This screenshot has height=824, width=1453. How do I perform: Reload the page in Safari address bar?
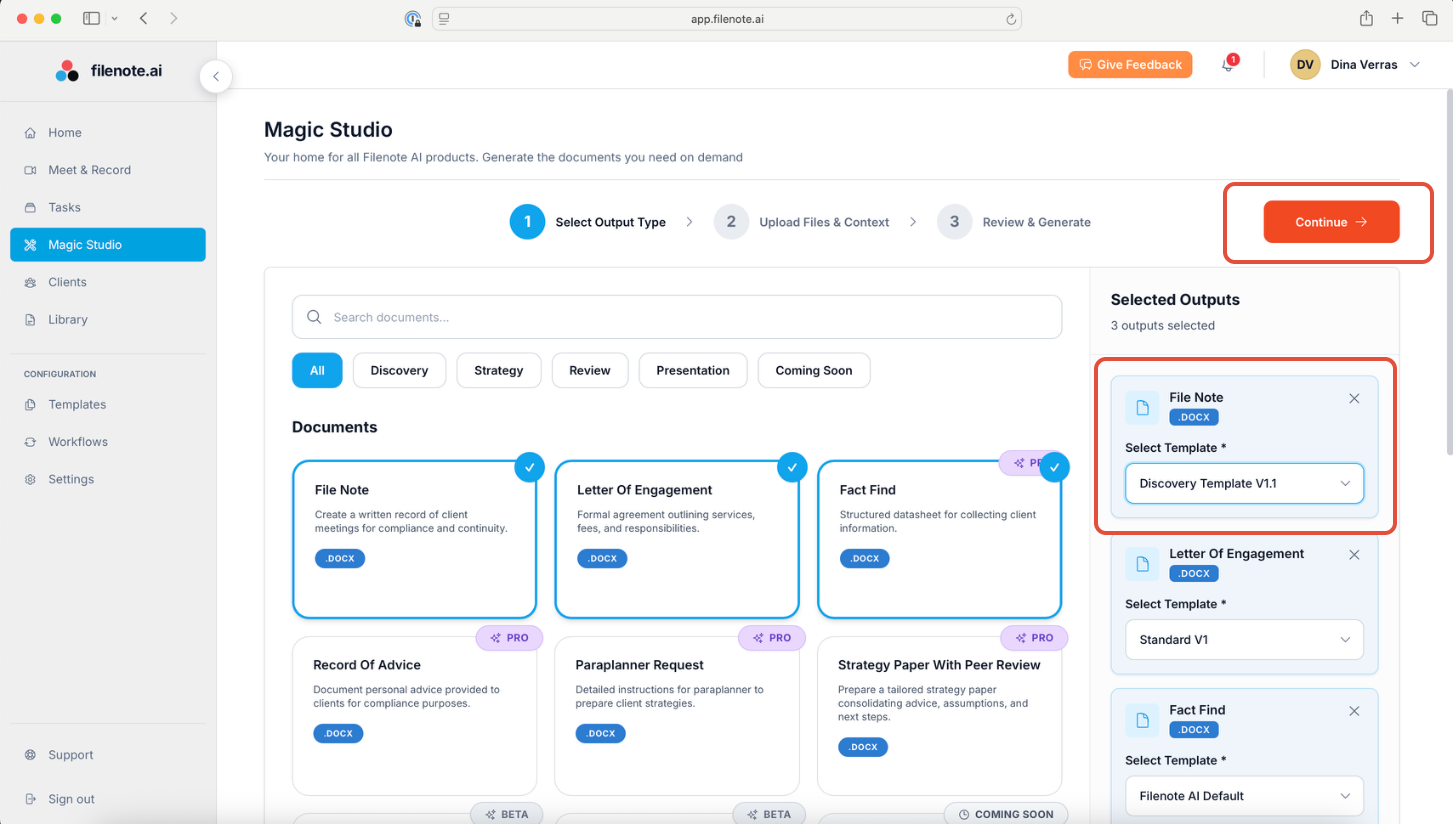coord(1011,19)
